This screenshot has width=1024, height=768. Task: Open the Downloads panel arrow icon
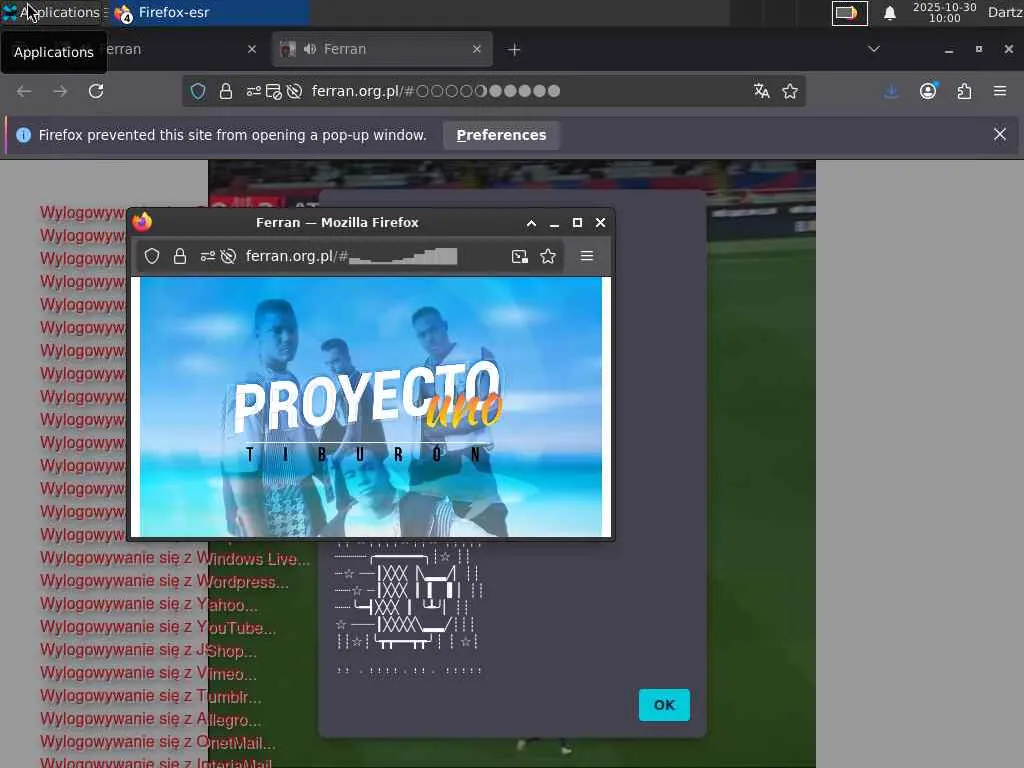(891, 91)
